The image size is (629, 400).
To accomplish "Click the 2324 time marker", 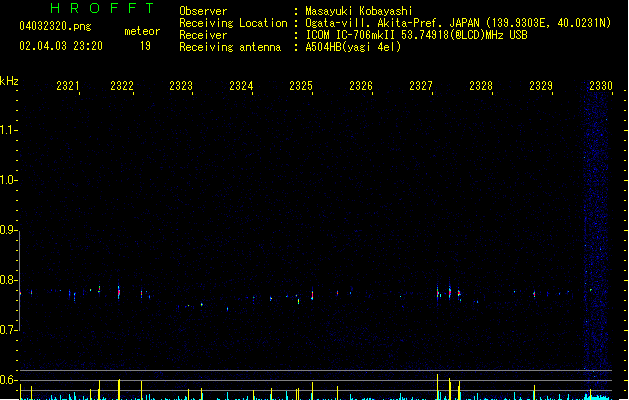I will [241, 86].
